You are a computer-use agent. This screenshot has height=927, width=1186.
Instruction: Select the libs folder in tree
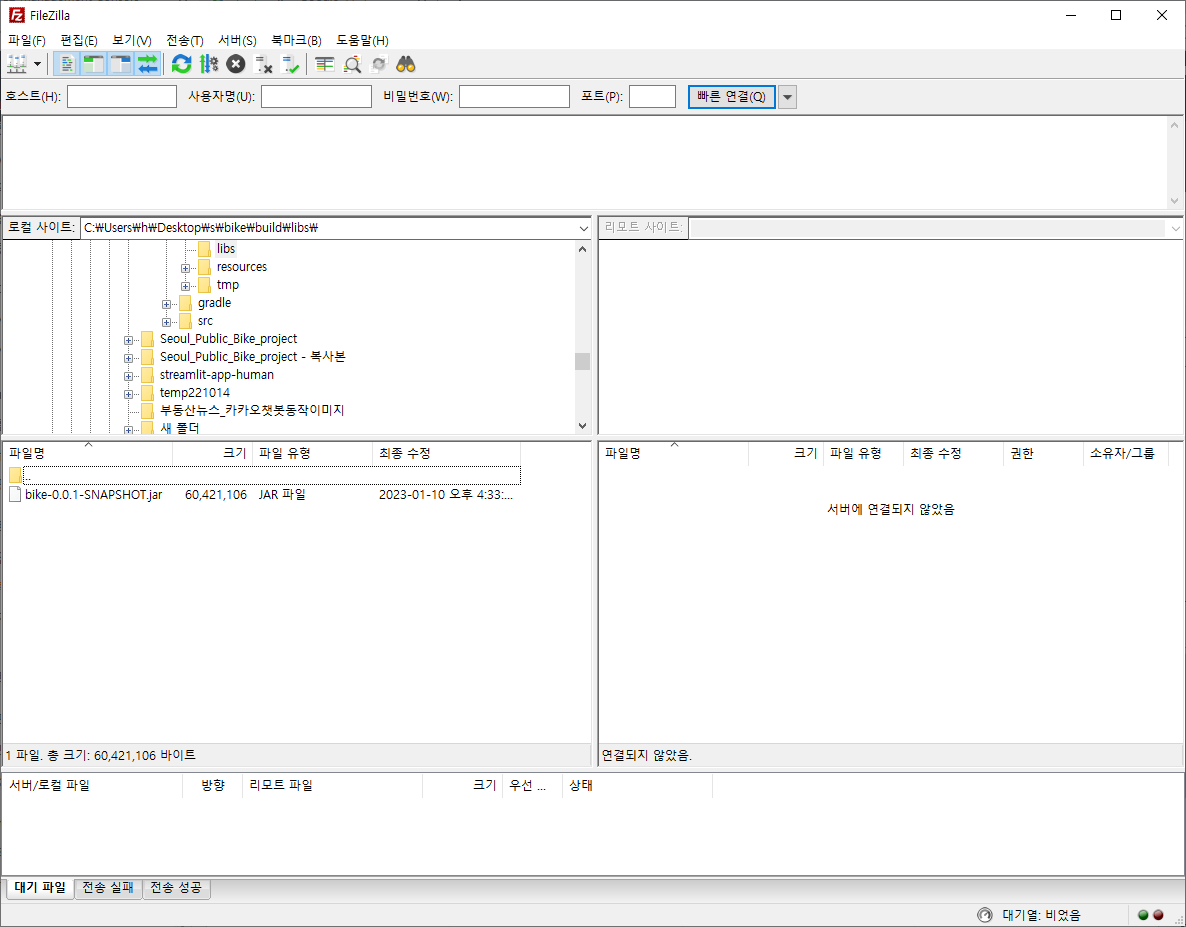point(225,249)
